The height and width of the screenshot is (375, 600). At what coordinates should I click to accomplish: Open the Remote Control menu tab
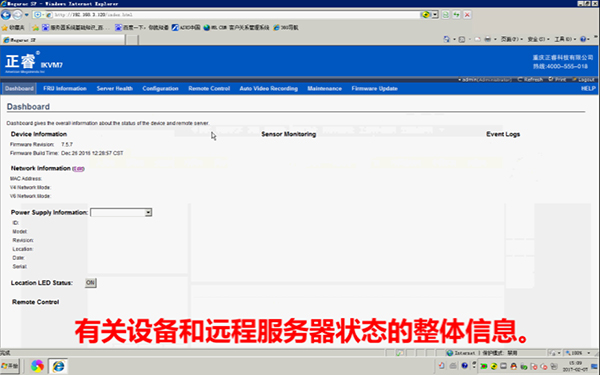coord(209,88)
